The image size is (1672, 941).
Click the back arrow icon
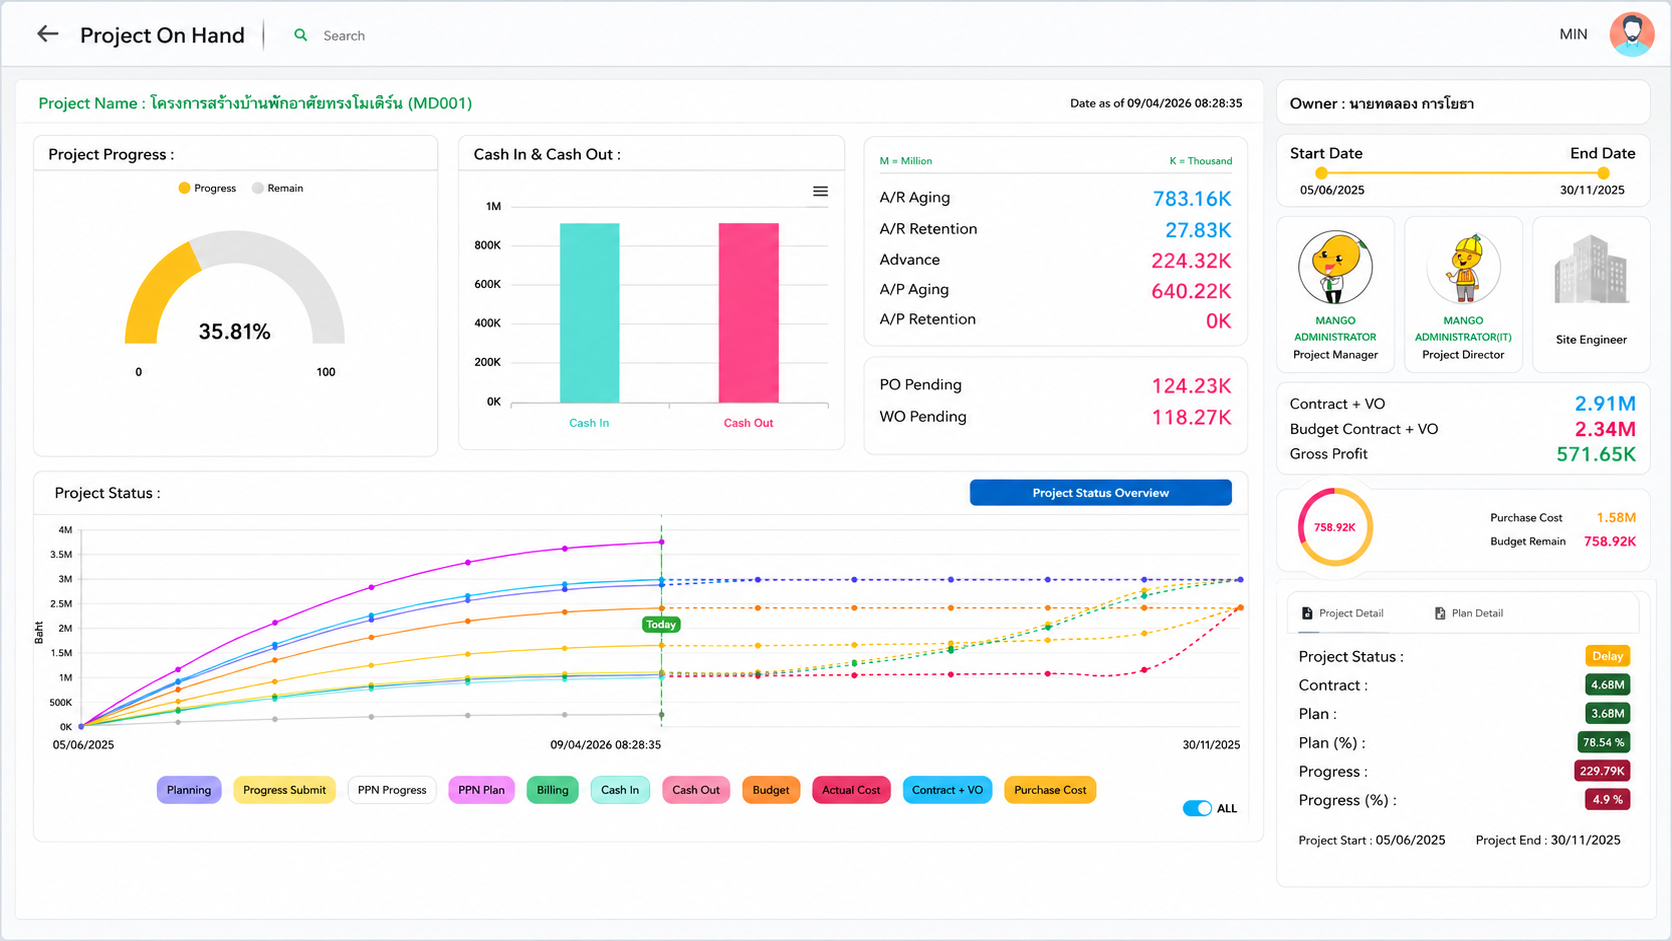point(47,34)
